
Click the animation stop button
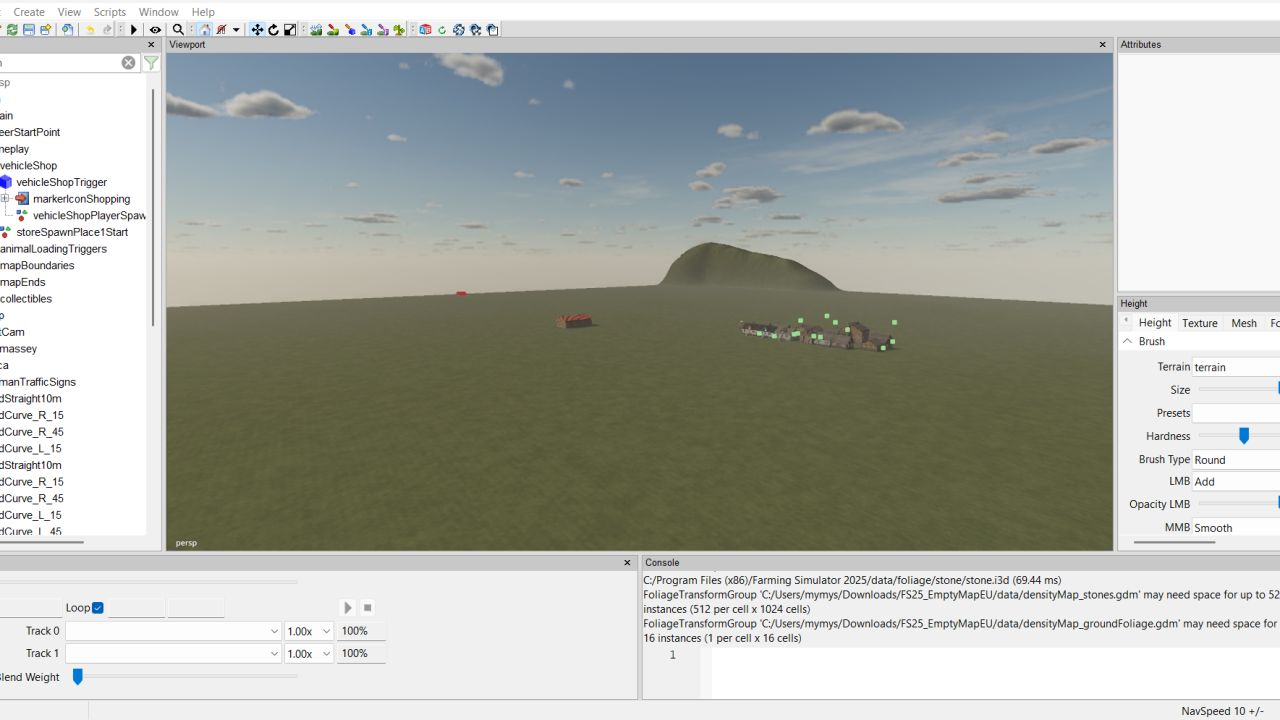368,608
